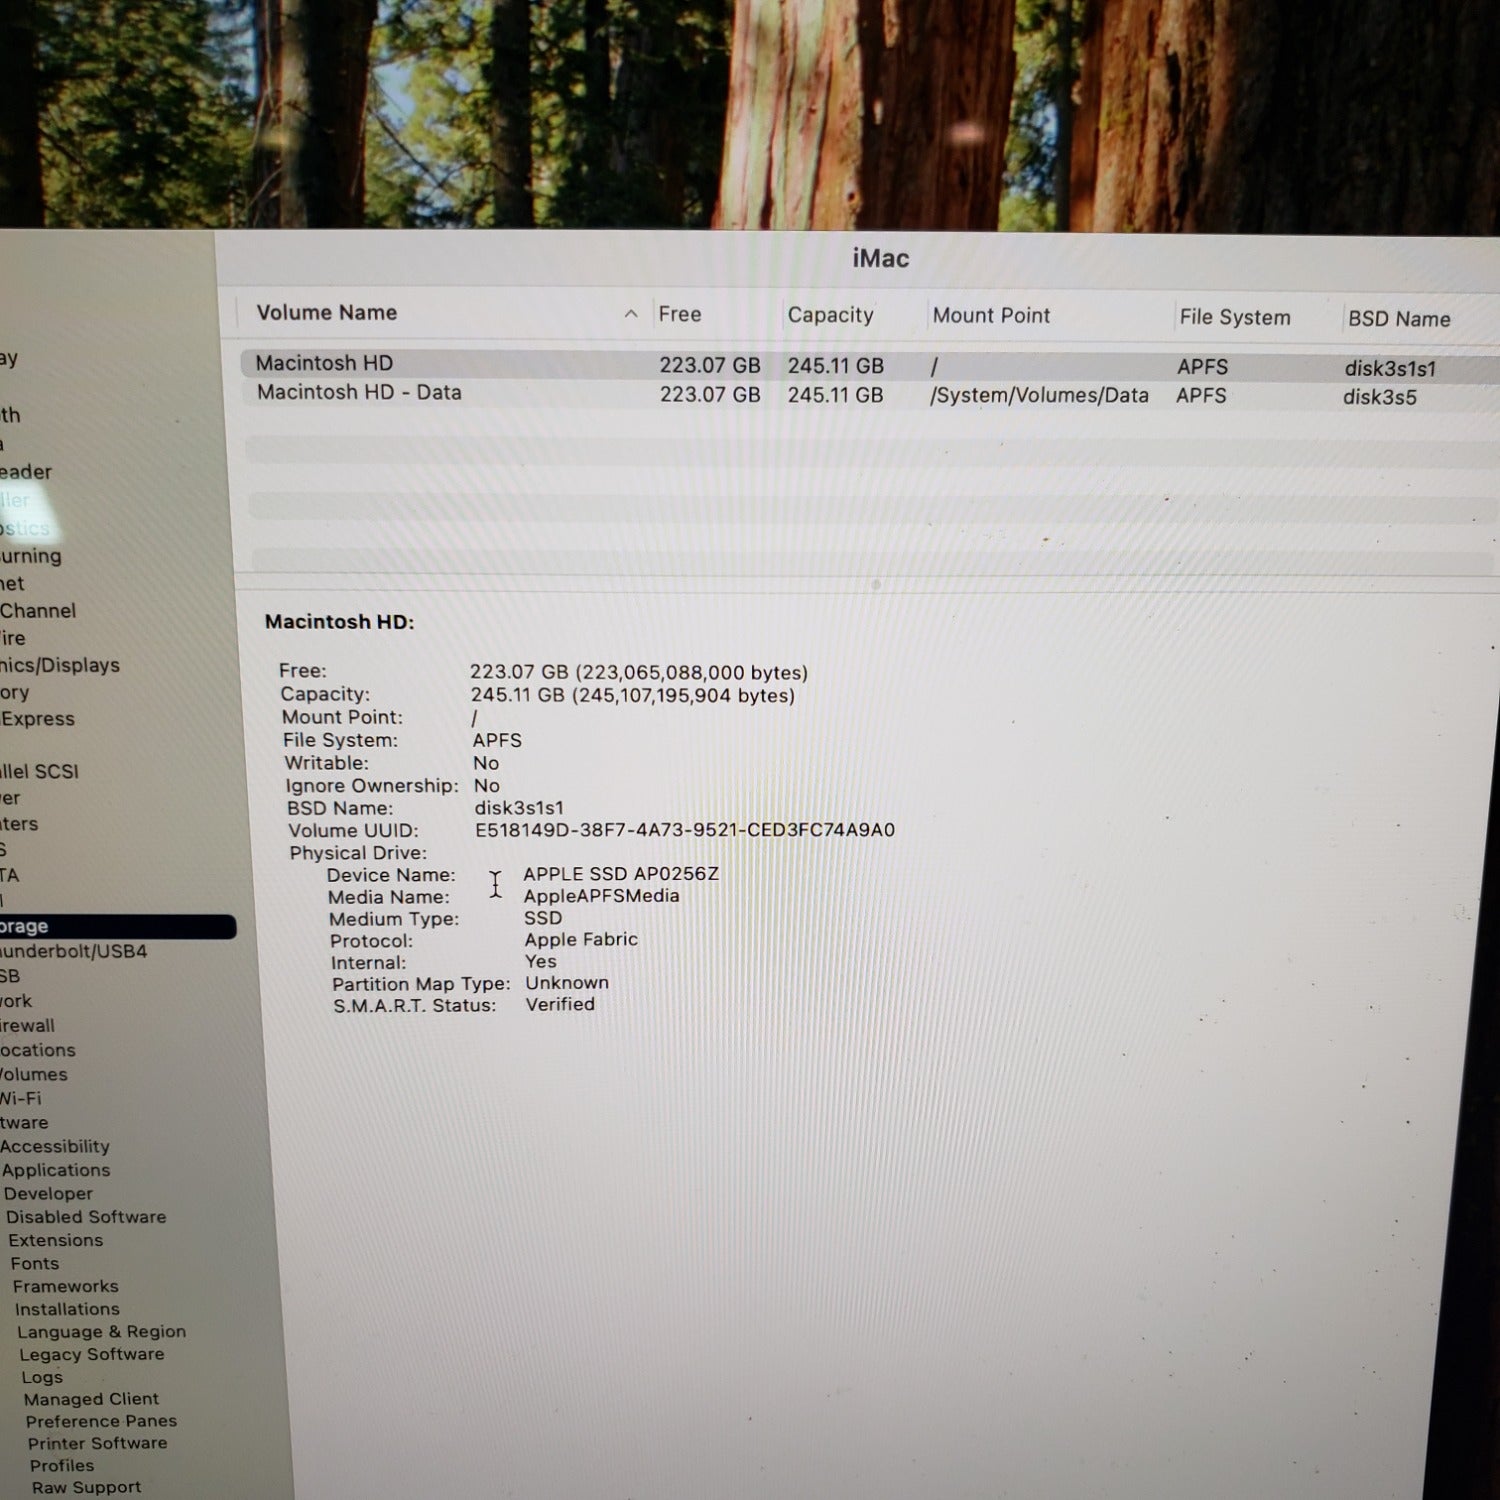Click the BSD Name column header
The image size is (1500, 1500).
pos(1398,319)
